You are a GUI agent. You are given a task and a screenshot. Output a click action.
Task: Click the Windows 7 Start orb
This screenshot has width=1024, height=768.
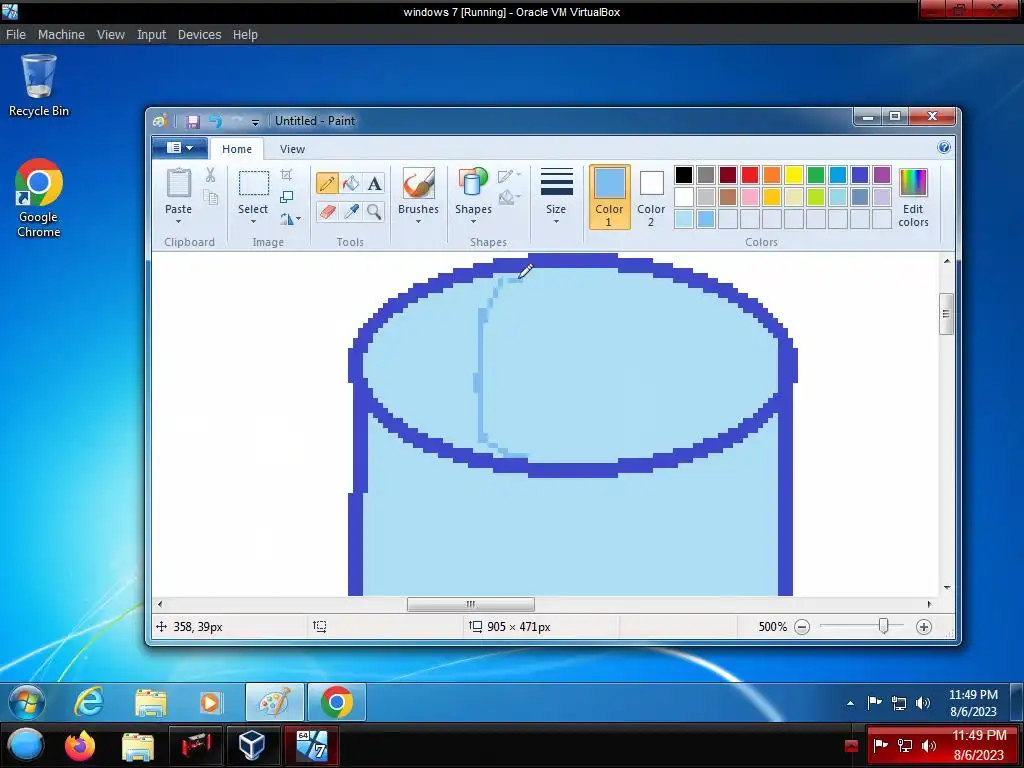coord(27,703)
